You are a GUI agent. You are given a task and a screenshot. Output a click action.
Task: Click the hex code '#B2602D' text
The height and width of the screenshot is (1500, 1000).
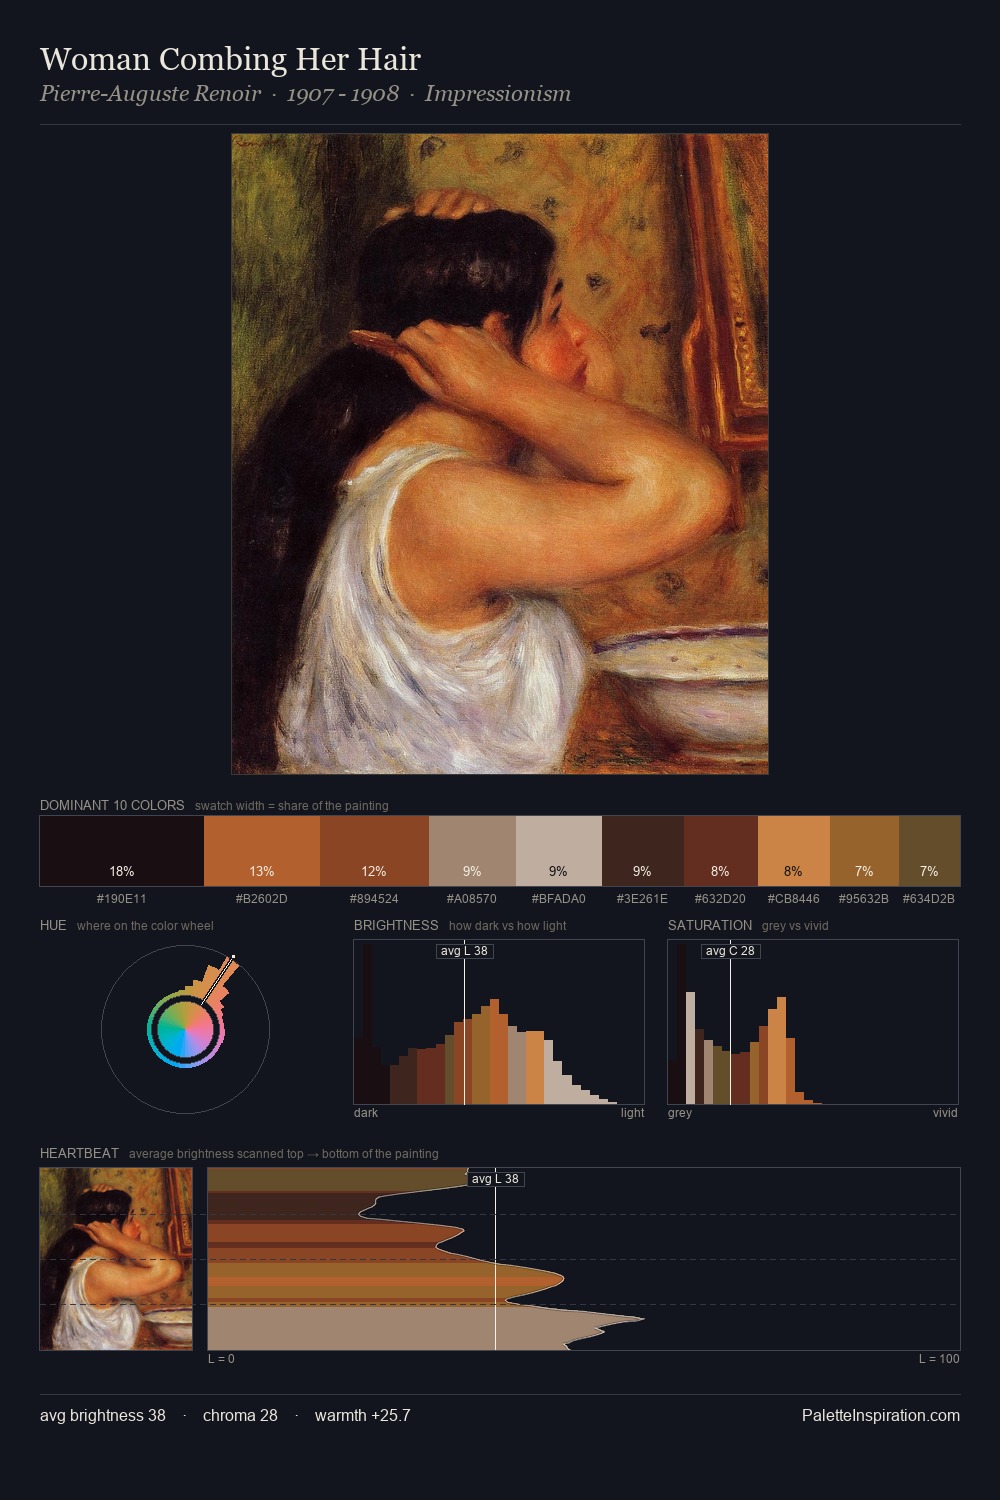pos(262,899)
